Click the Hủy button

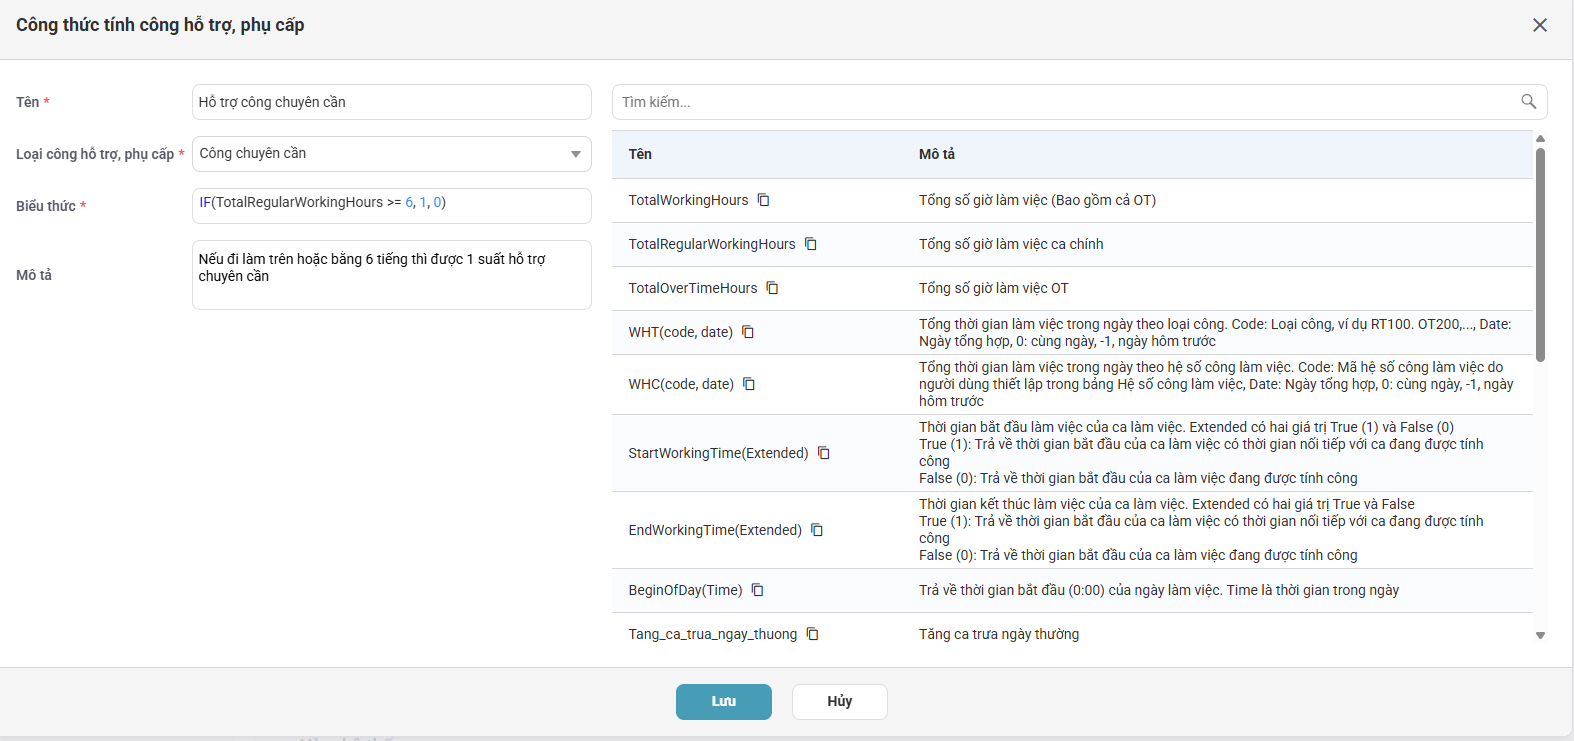840,702
